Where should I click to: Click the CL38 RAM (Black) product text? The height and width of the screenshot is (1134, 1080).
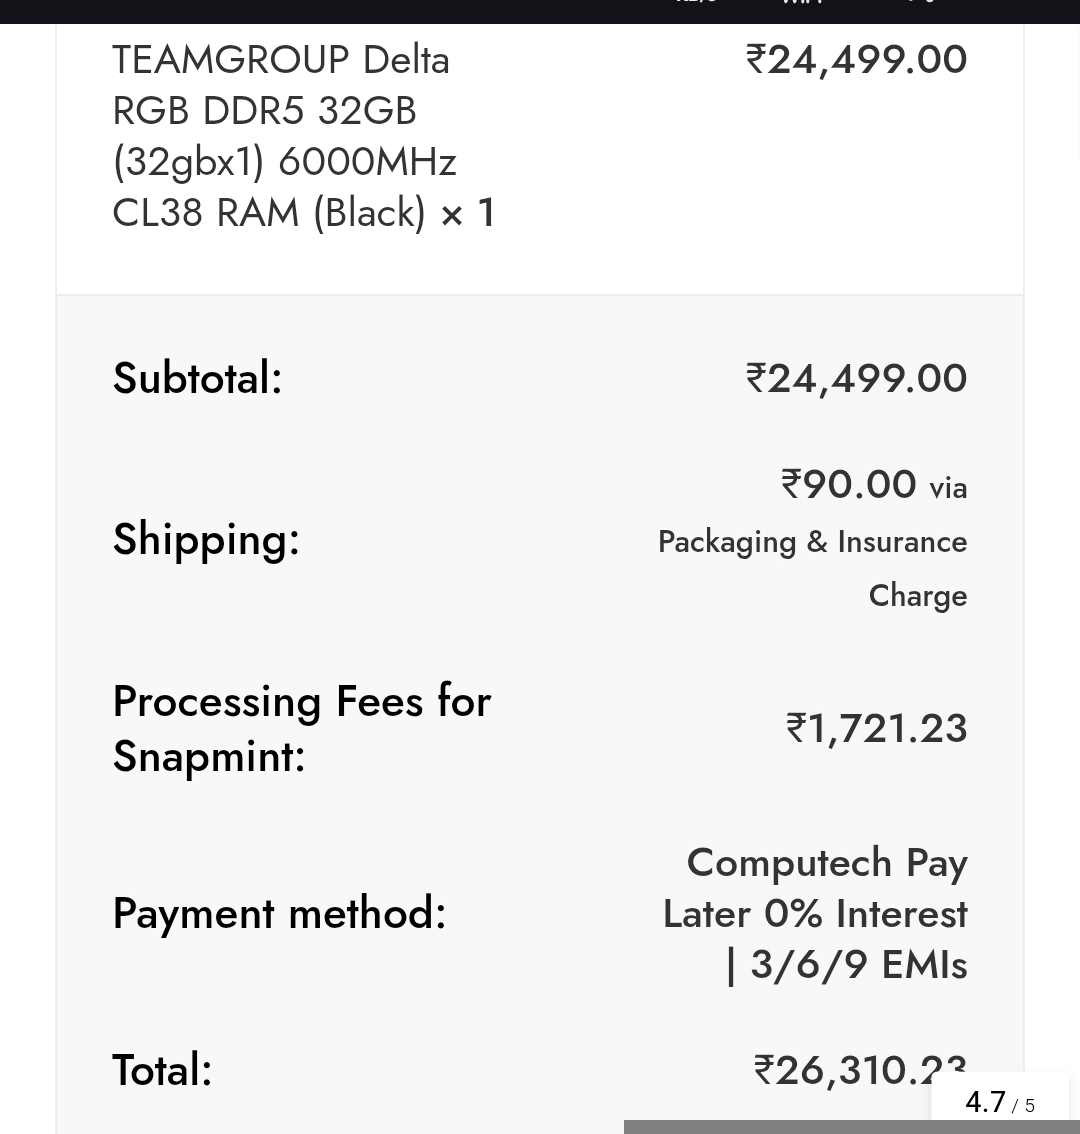(269, 213)
